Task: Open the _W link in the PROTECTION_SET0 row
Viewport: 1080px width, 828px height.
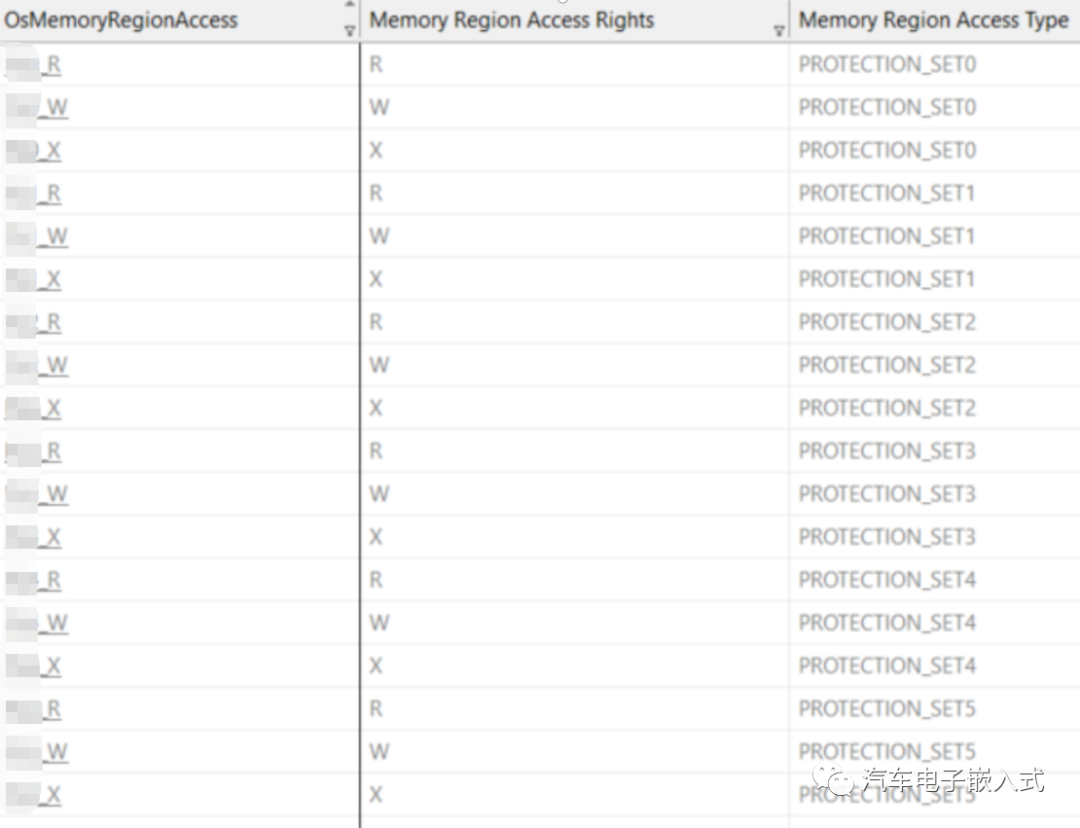Action: tap(54, 108)
